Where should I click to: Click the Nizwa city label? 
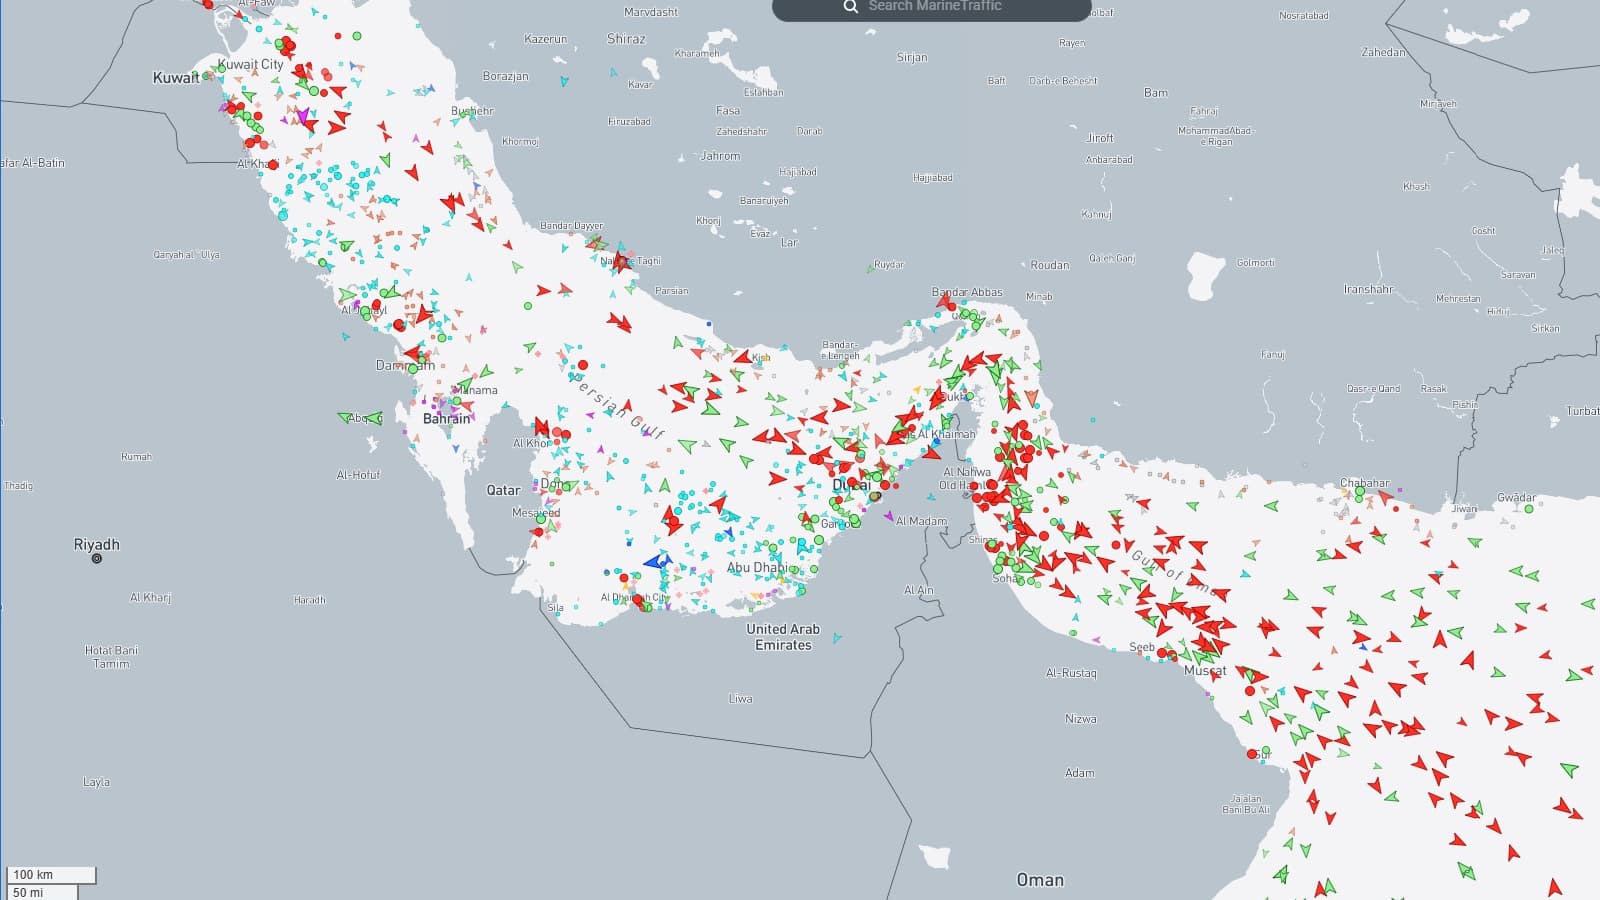coord(1080,719)
